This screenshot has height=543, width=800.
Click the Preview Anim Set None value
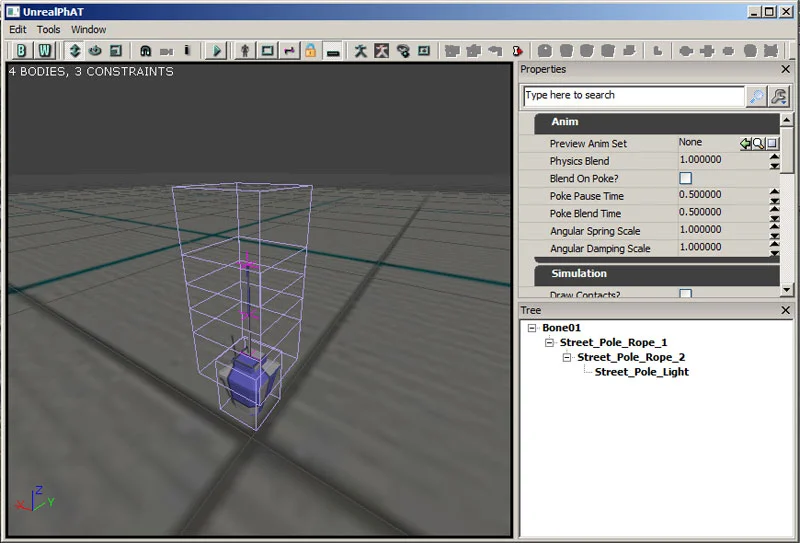coord(690,142)
